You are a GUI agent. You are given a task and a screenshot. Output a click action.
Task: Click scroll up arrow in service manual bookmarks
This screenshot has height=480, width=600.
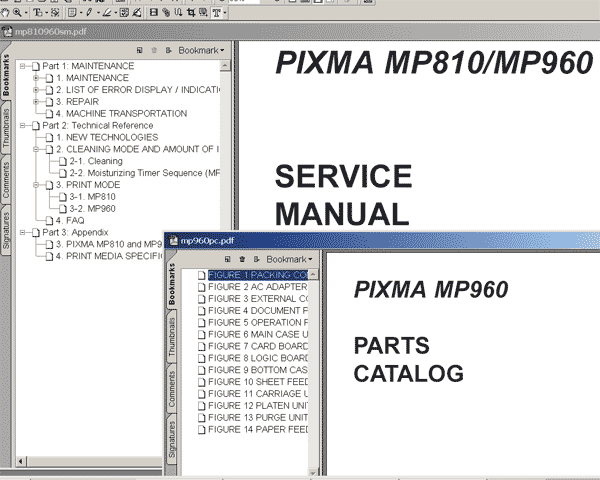point(225,65)
